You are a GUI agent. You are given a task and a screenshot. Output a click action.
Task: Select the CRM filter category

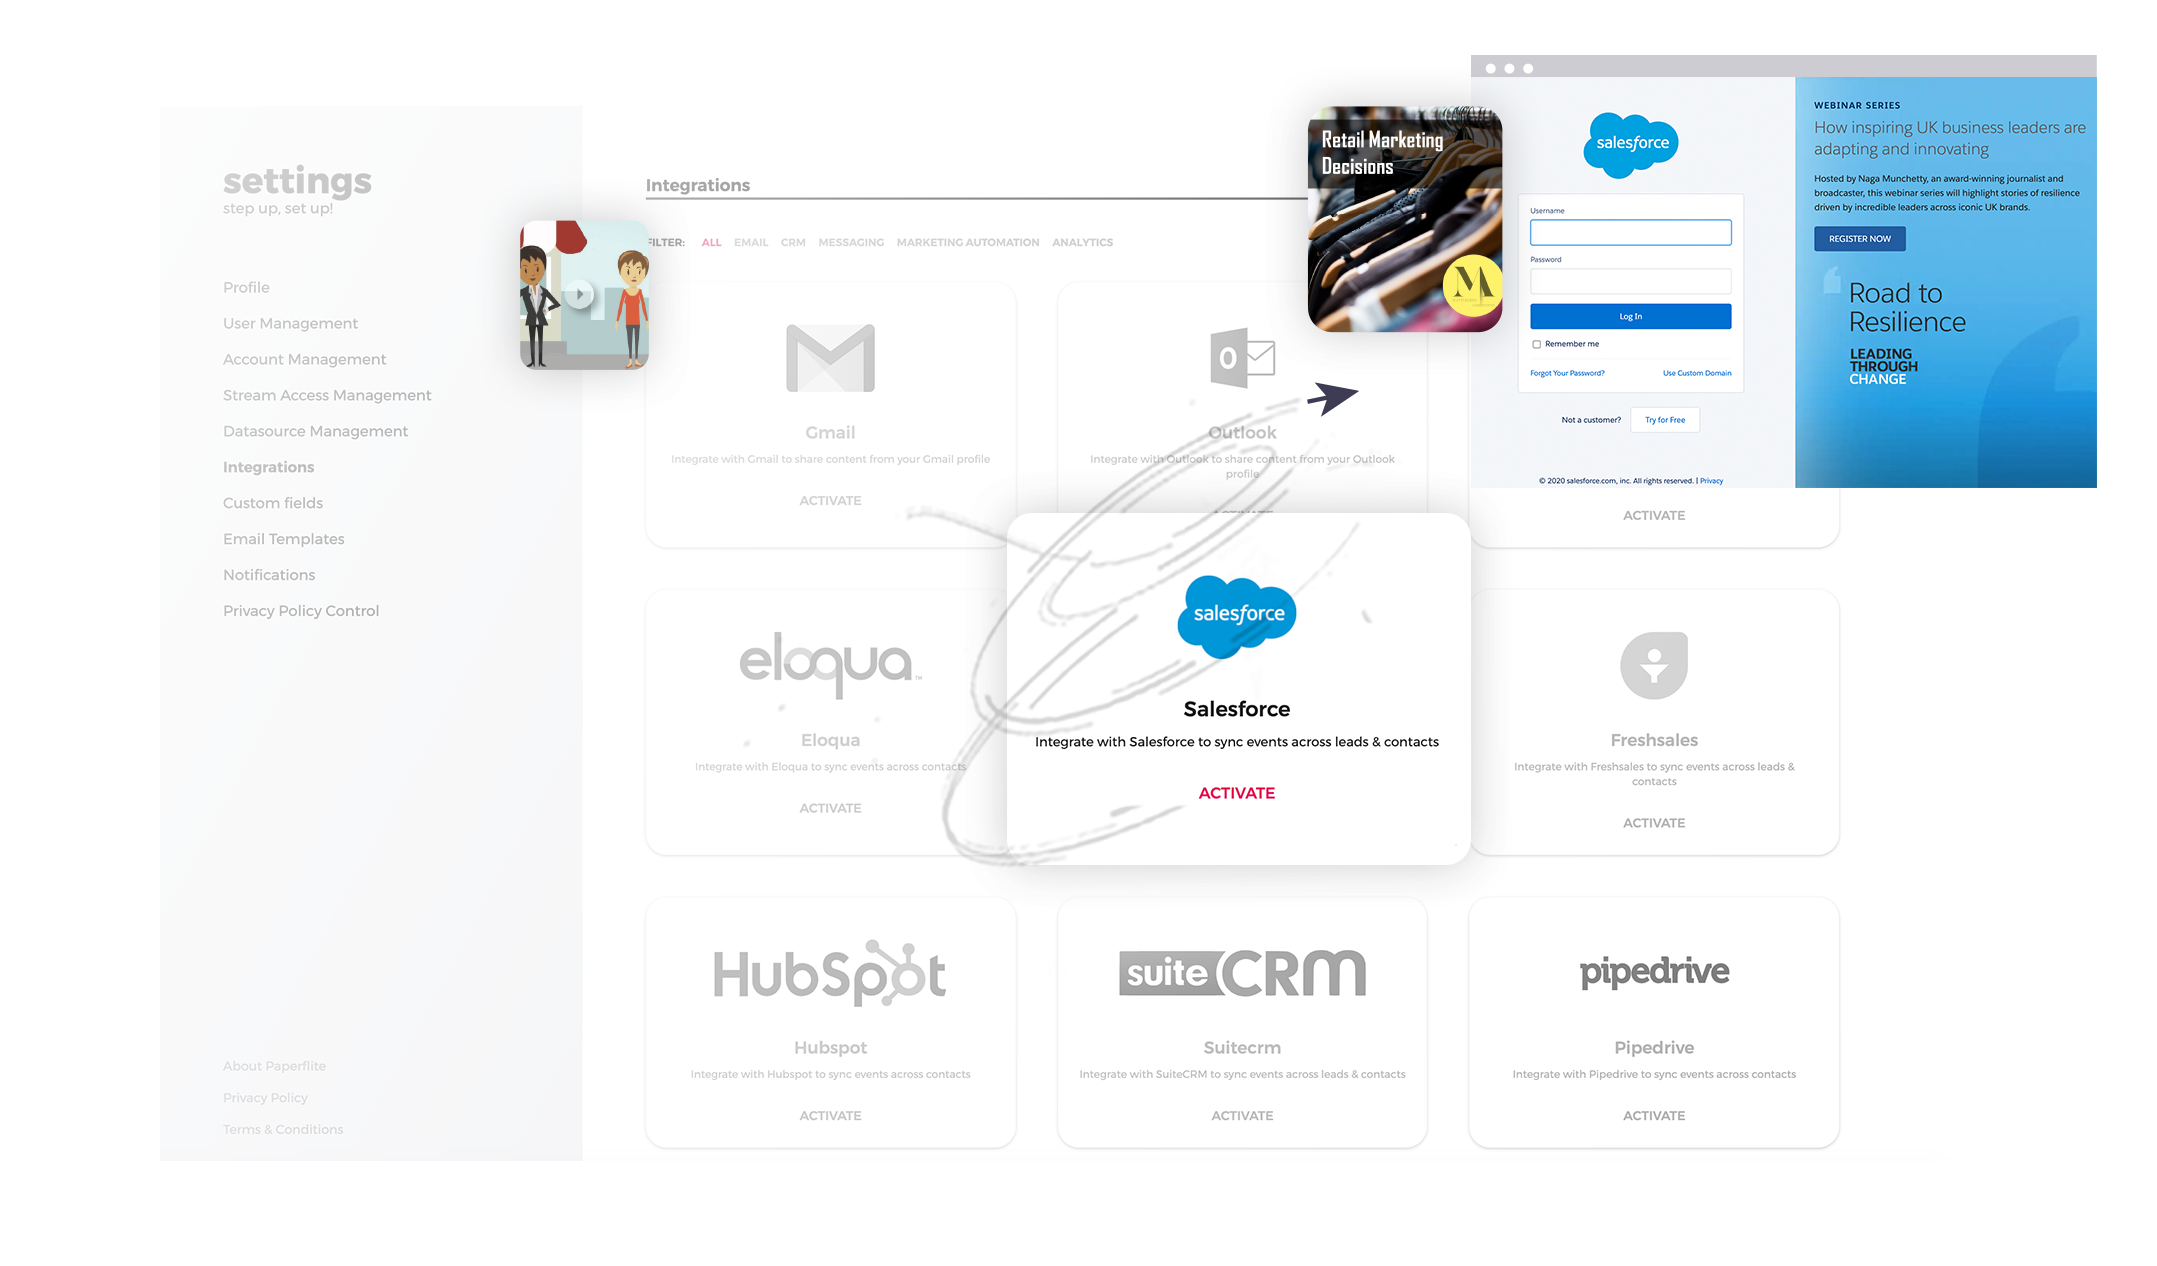coord(791,241)
